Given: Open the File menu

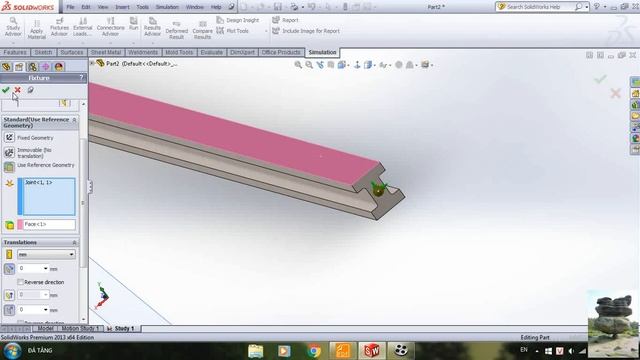Looking at the screenshot, I should click(70, 7).
